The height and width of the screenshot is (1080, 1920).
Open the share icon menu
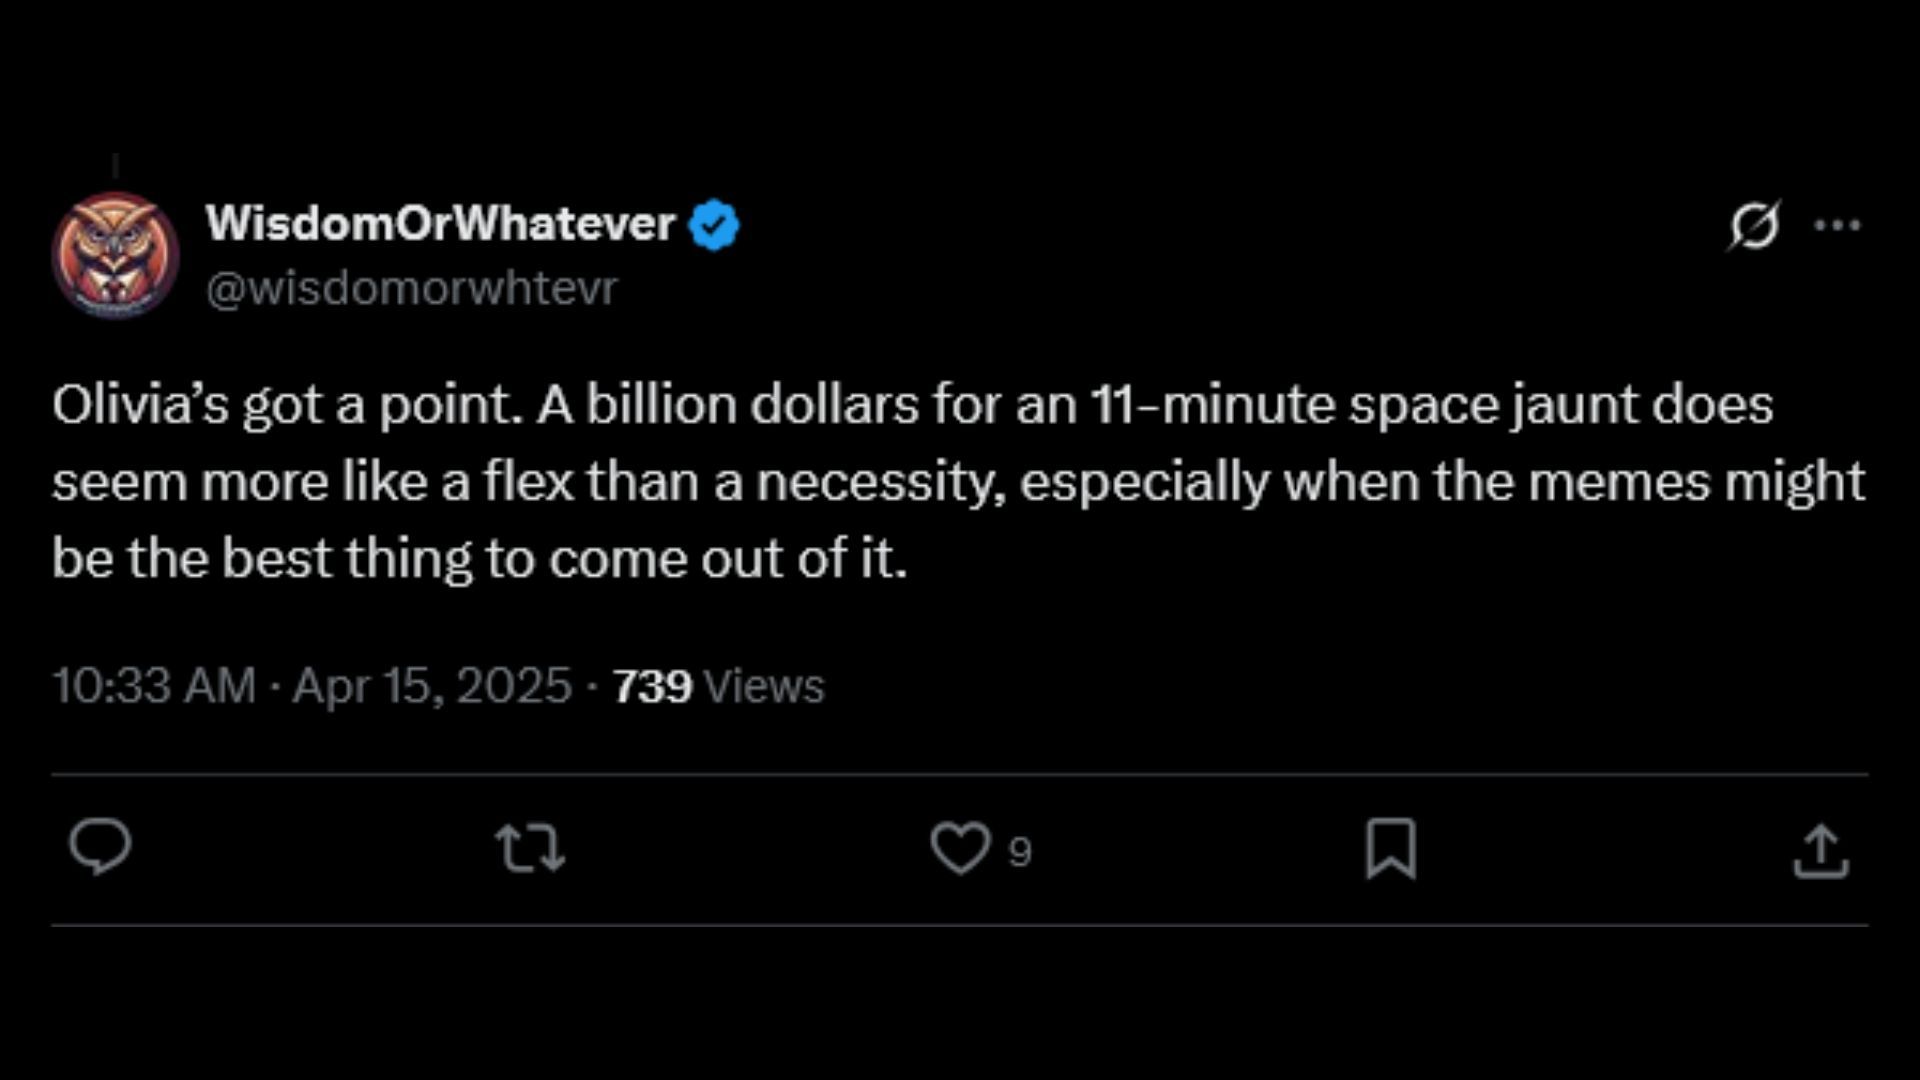(x=1820, y=851)
